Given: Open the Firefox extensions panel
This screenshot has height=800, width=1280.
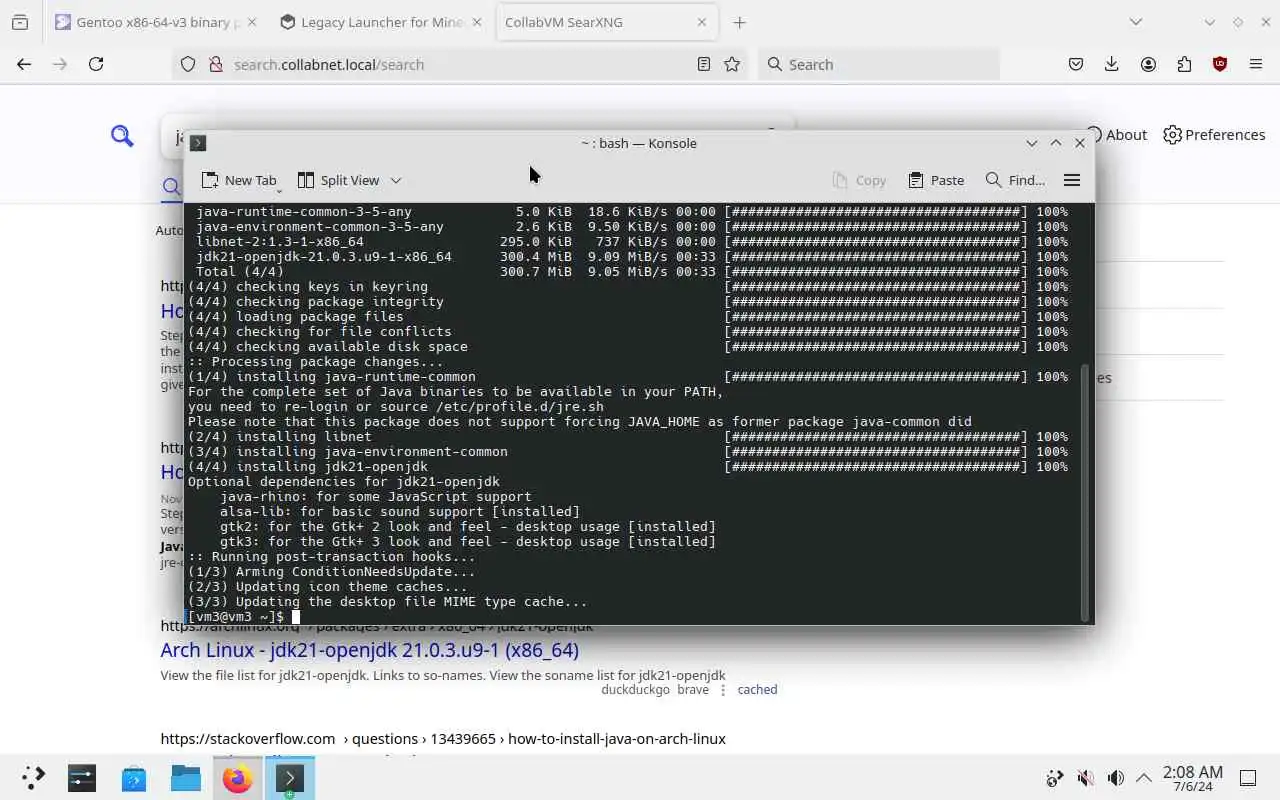Looking at the screenshot, I should (x=1184, y=64).
